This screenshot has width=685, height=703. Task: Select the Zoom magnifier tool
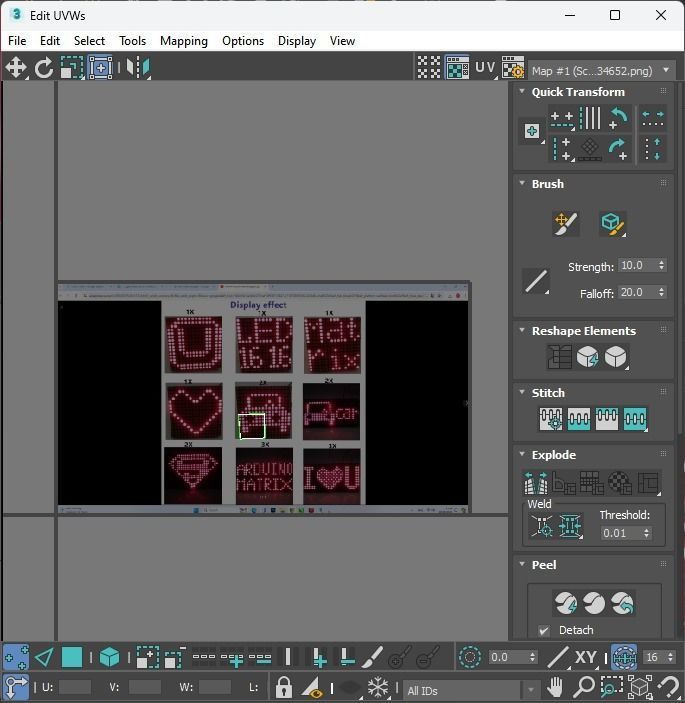tap(584, 687)
